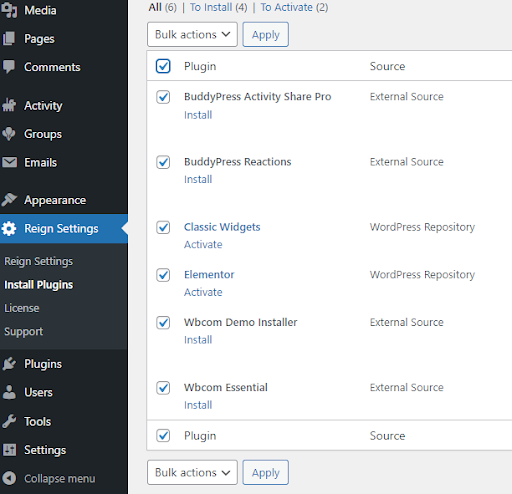Click the Appearance paintbrush icon

pyautogui.click(x=9, y=200)
